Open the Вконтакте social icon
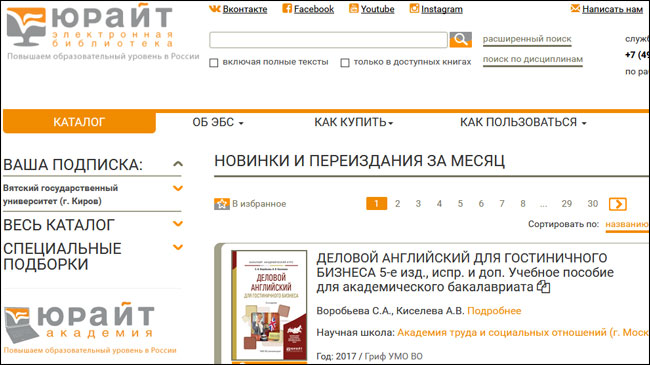The height and width of the screenshot is (365, 650). click(214, 9)
